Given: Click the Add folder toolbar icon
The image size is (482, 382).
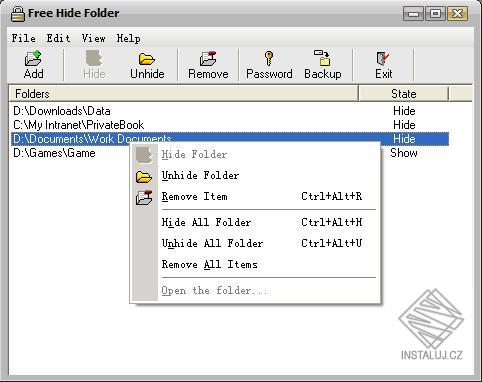Looking at the screenshot, I should click(x=33, y=65).
